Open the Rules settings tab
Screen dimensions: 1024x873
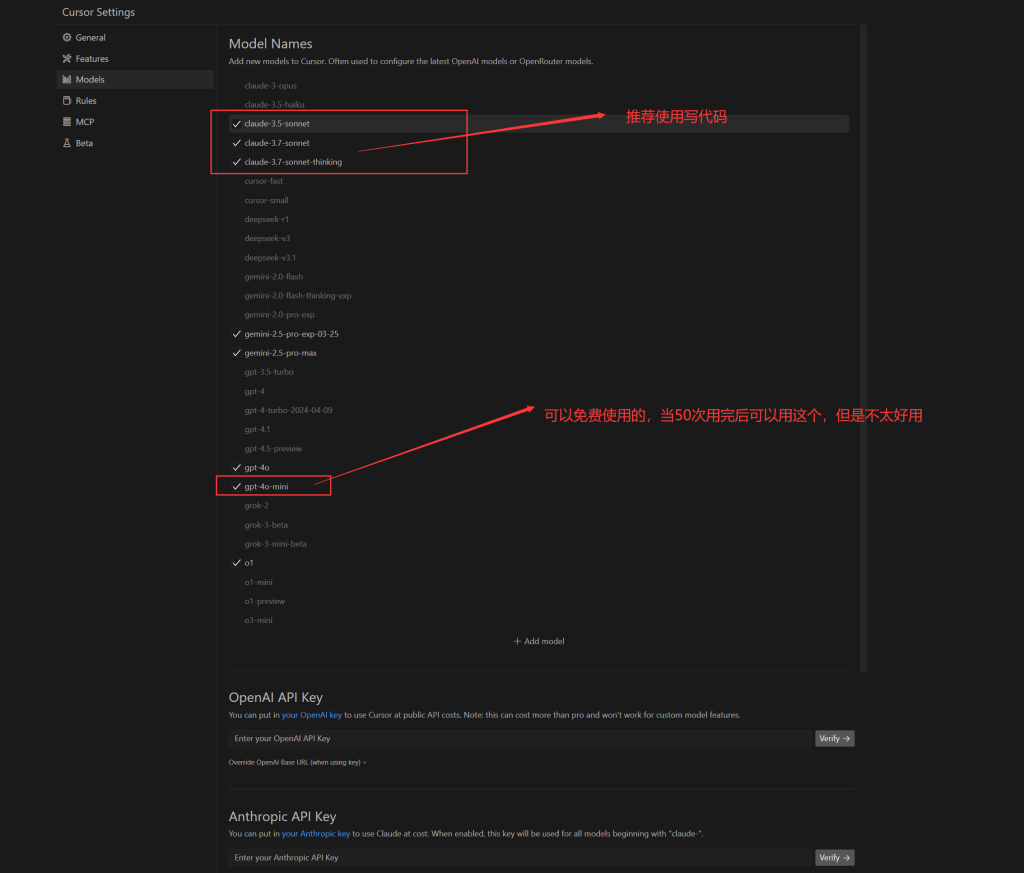tap(135, 101)
